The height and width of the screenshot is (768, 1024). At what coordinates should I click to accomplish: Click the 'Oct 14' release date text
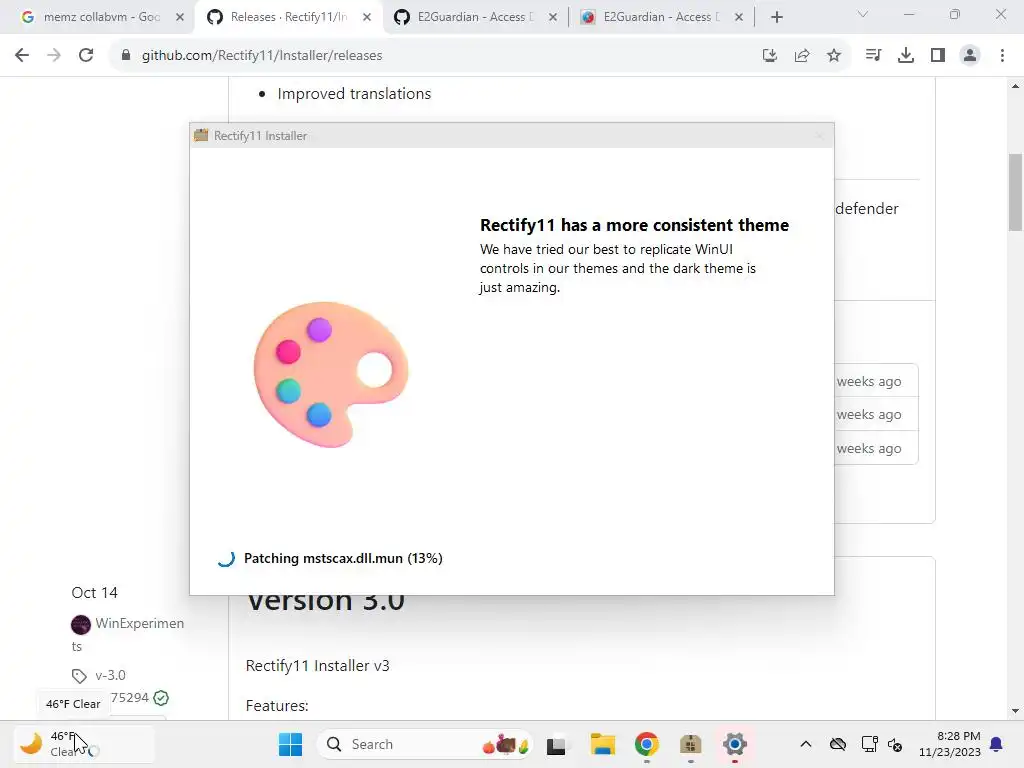coord(95,592)
